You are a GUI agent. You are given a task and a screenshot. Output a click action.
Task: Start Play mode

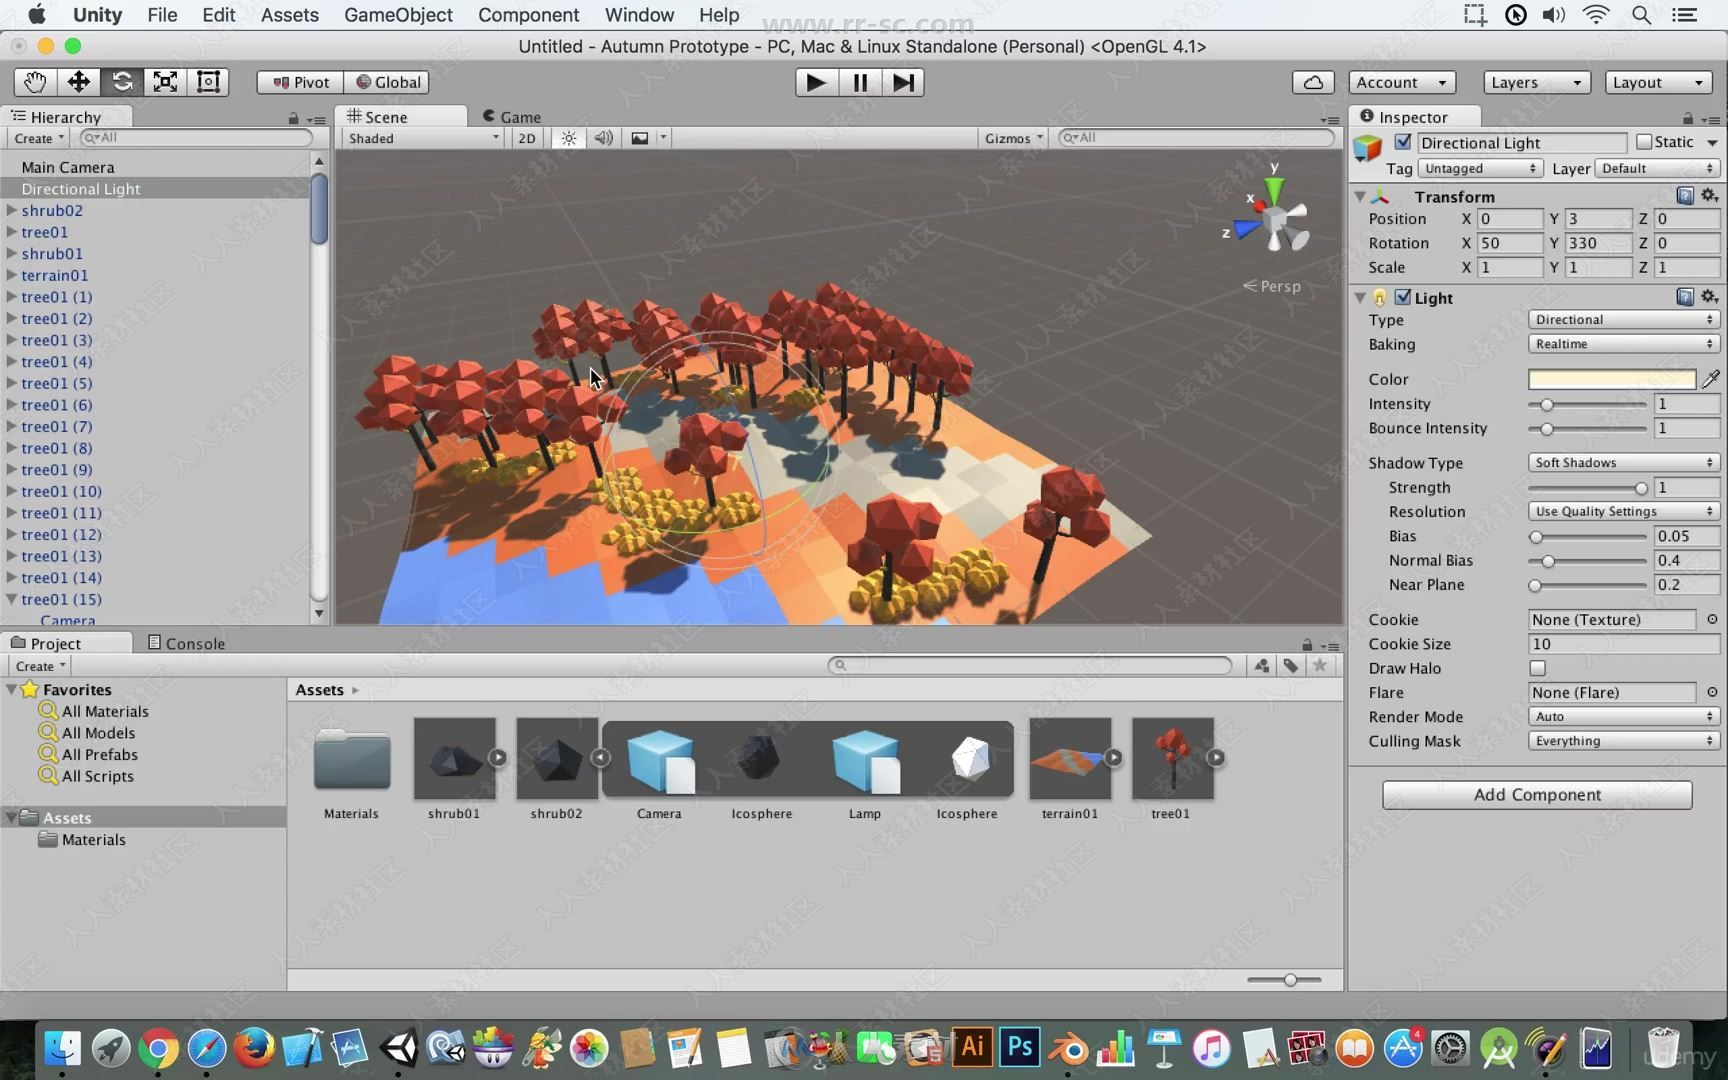[816, 82]
